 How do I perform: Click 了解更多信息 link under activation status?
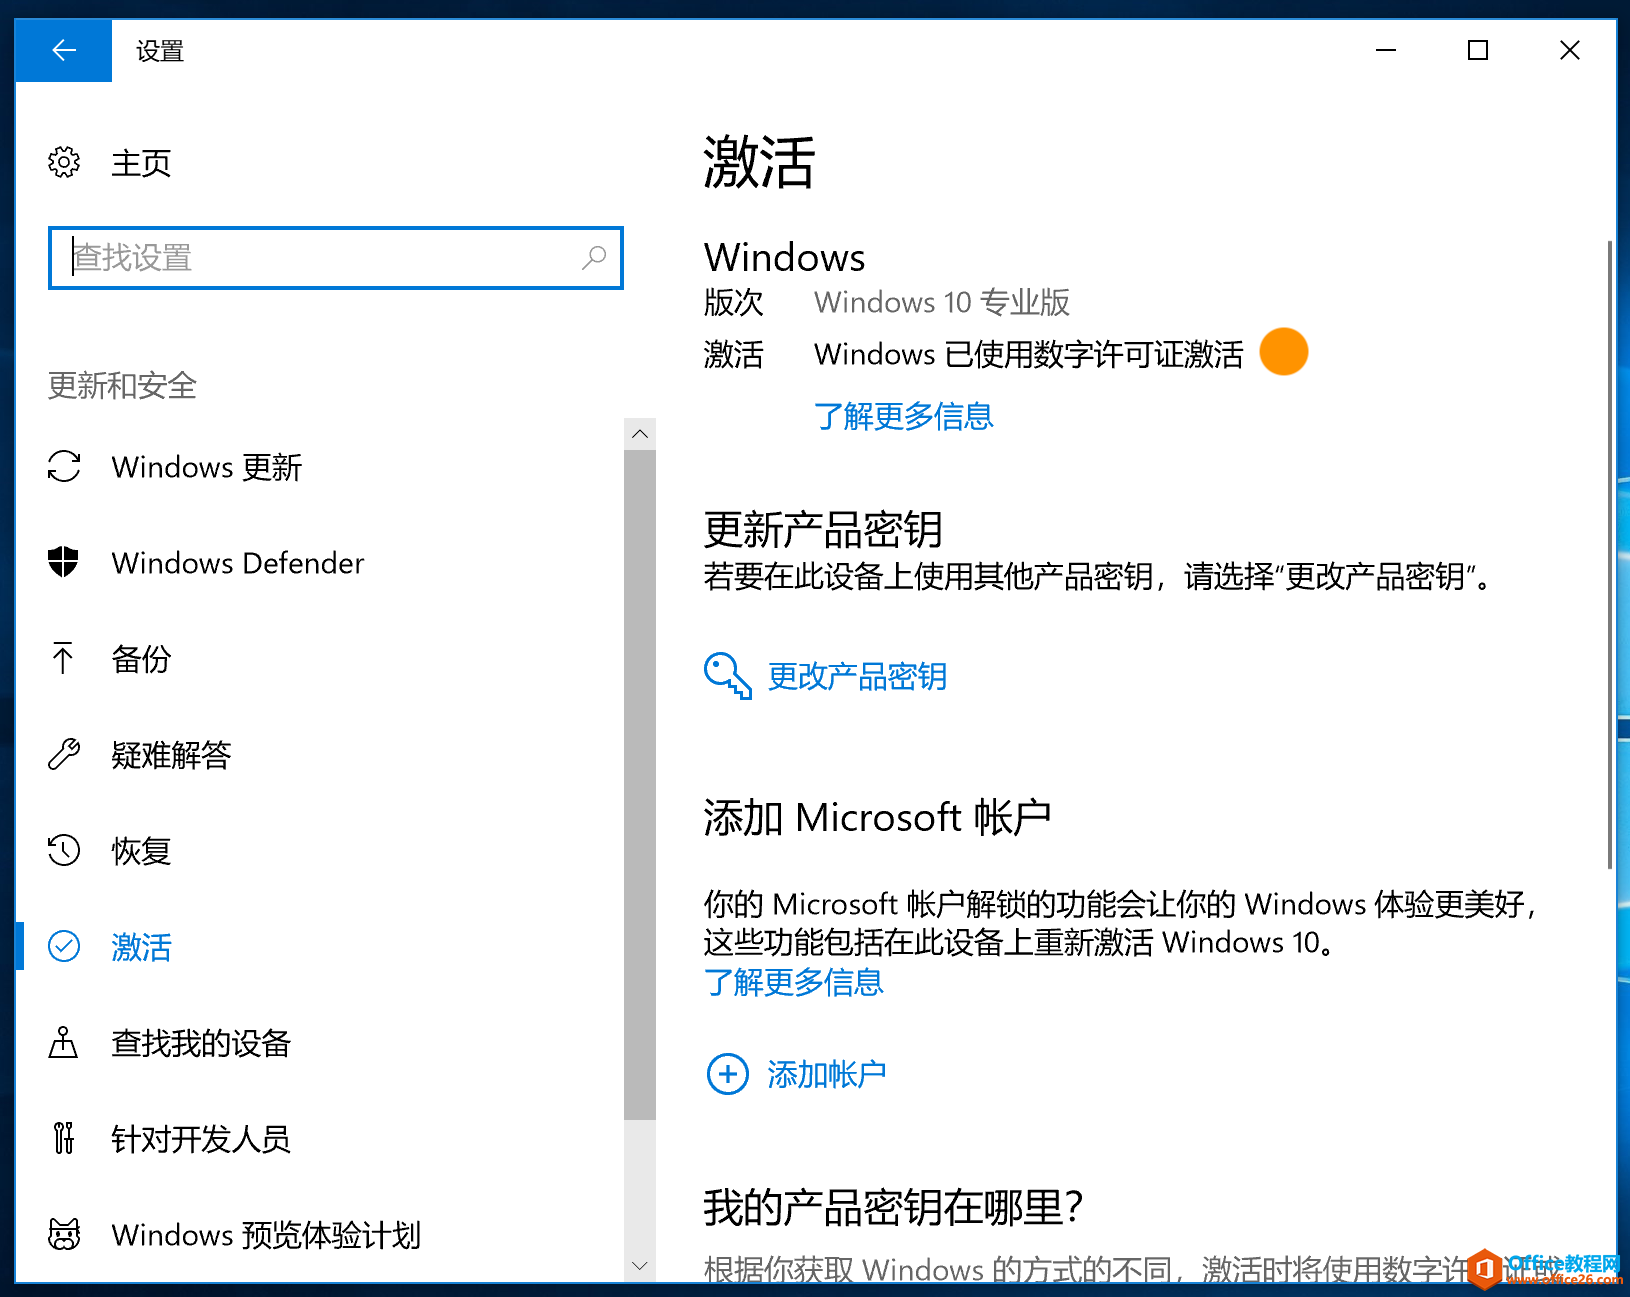(x=904, y=416)
